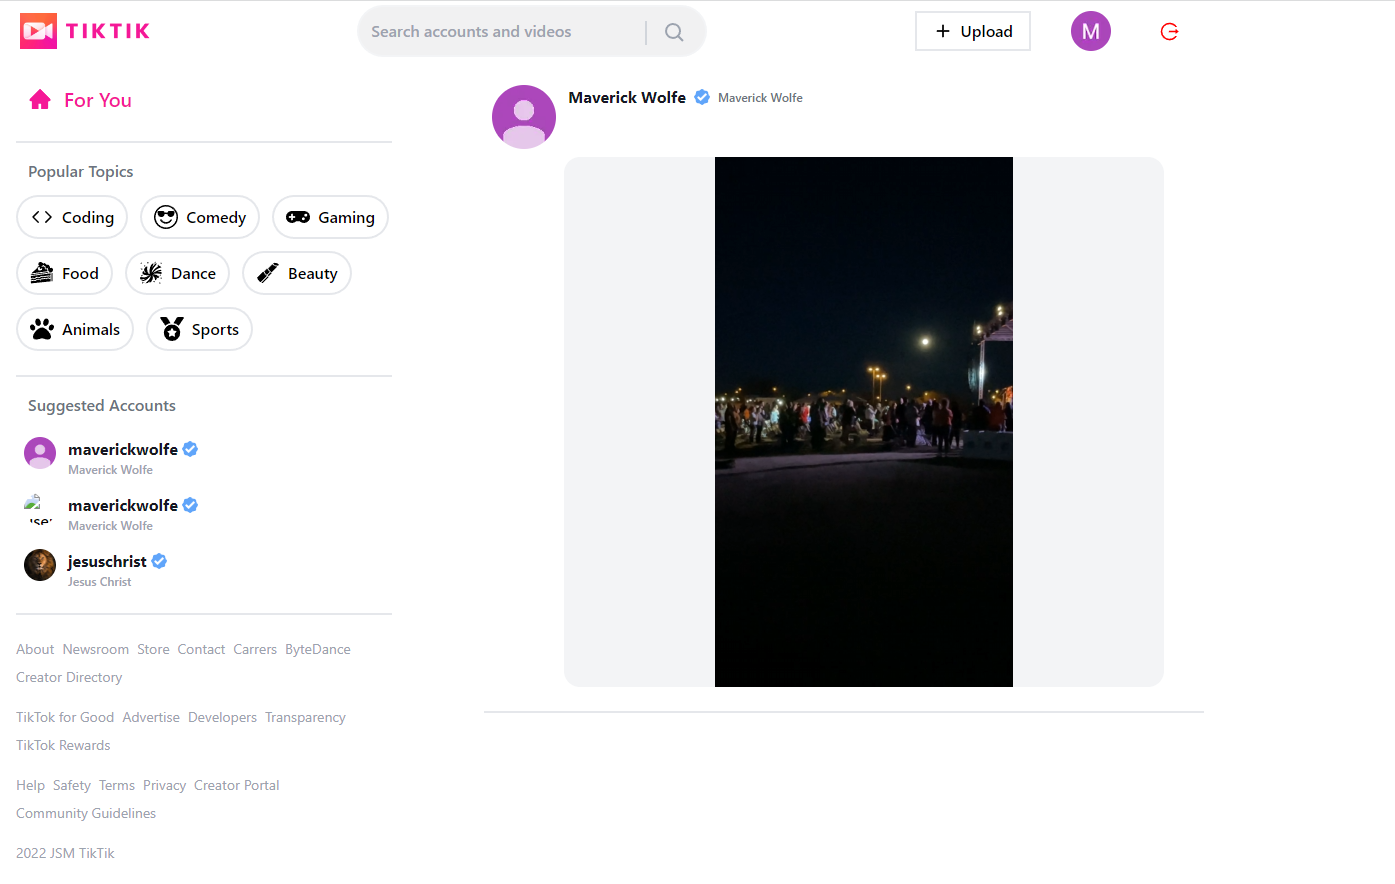Click TikTok for Good footer link
This screenshot has height=884, width=1395.
coord(65,717)
